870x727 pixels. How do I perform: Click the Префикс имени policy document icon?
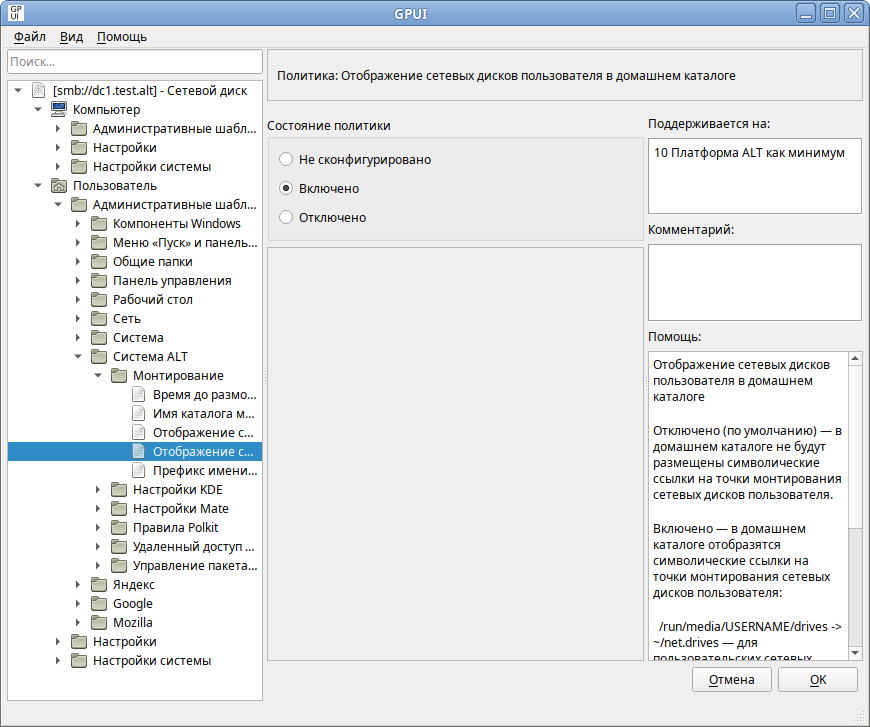[139, 470]
